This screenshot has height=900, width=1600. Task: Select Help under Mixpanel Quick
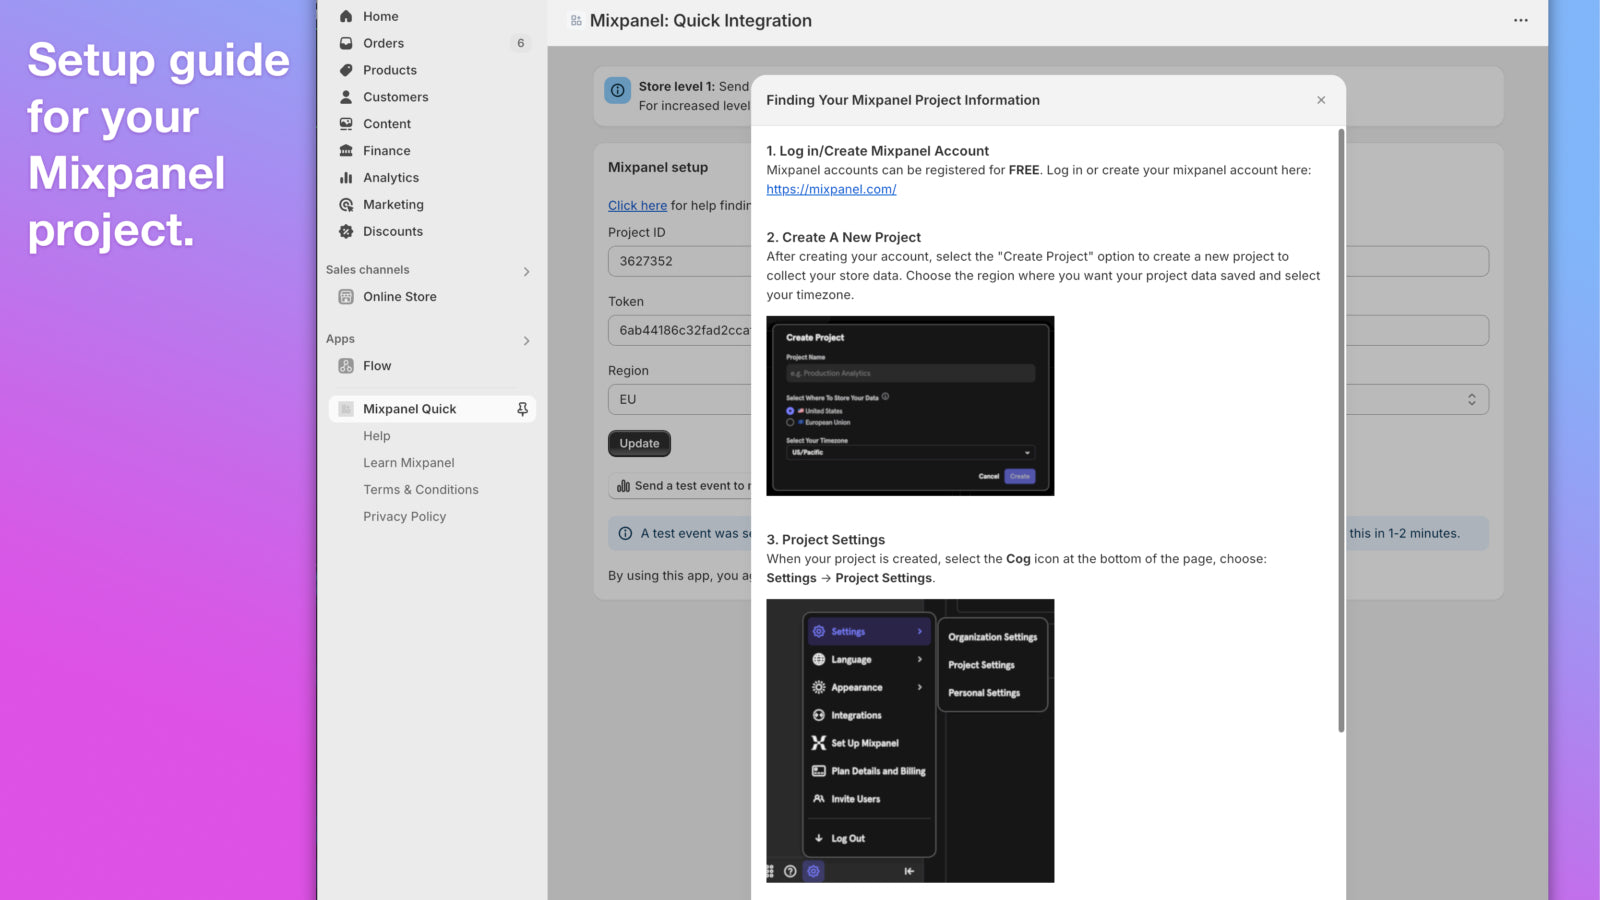[376, 435]
